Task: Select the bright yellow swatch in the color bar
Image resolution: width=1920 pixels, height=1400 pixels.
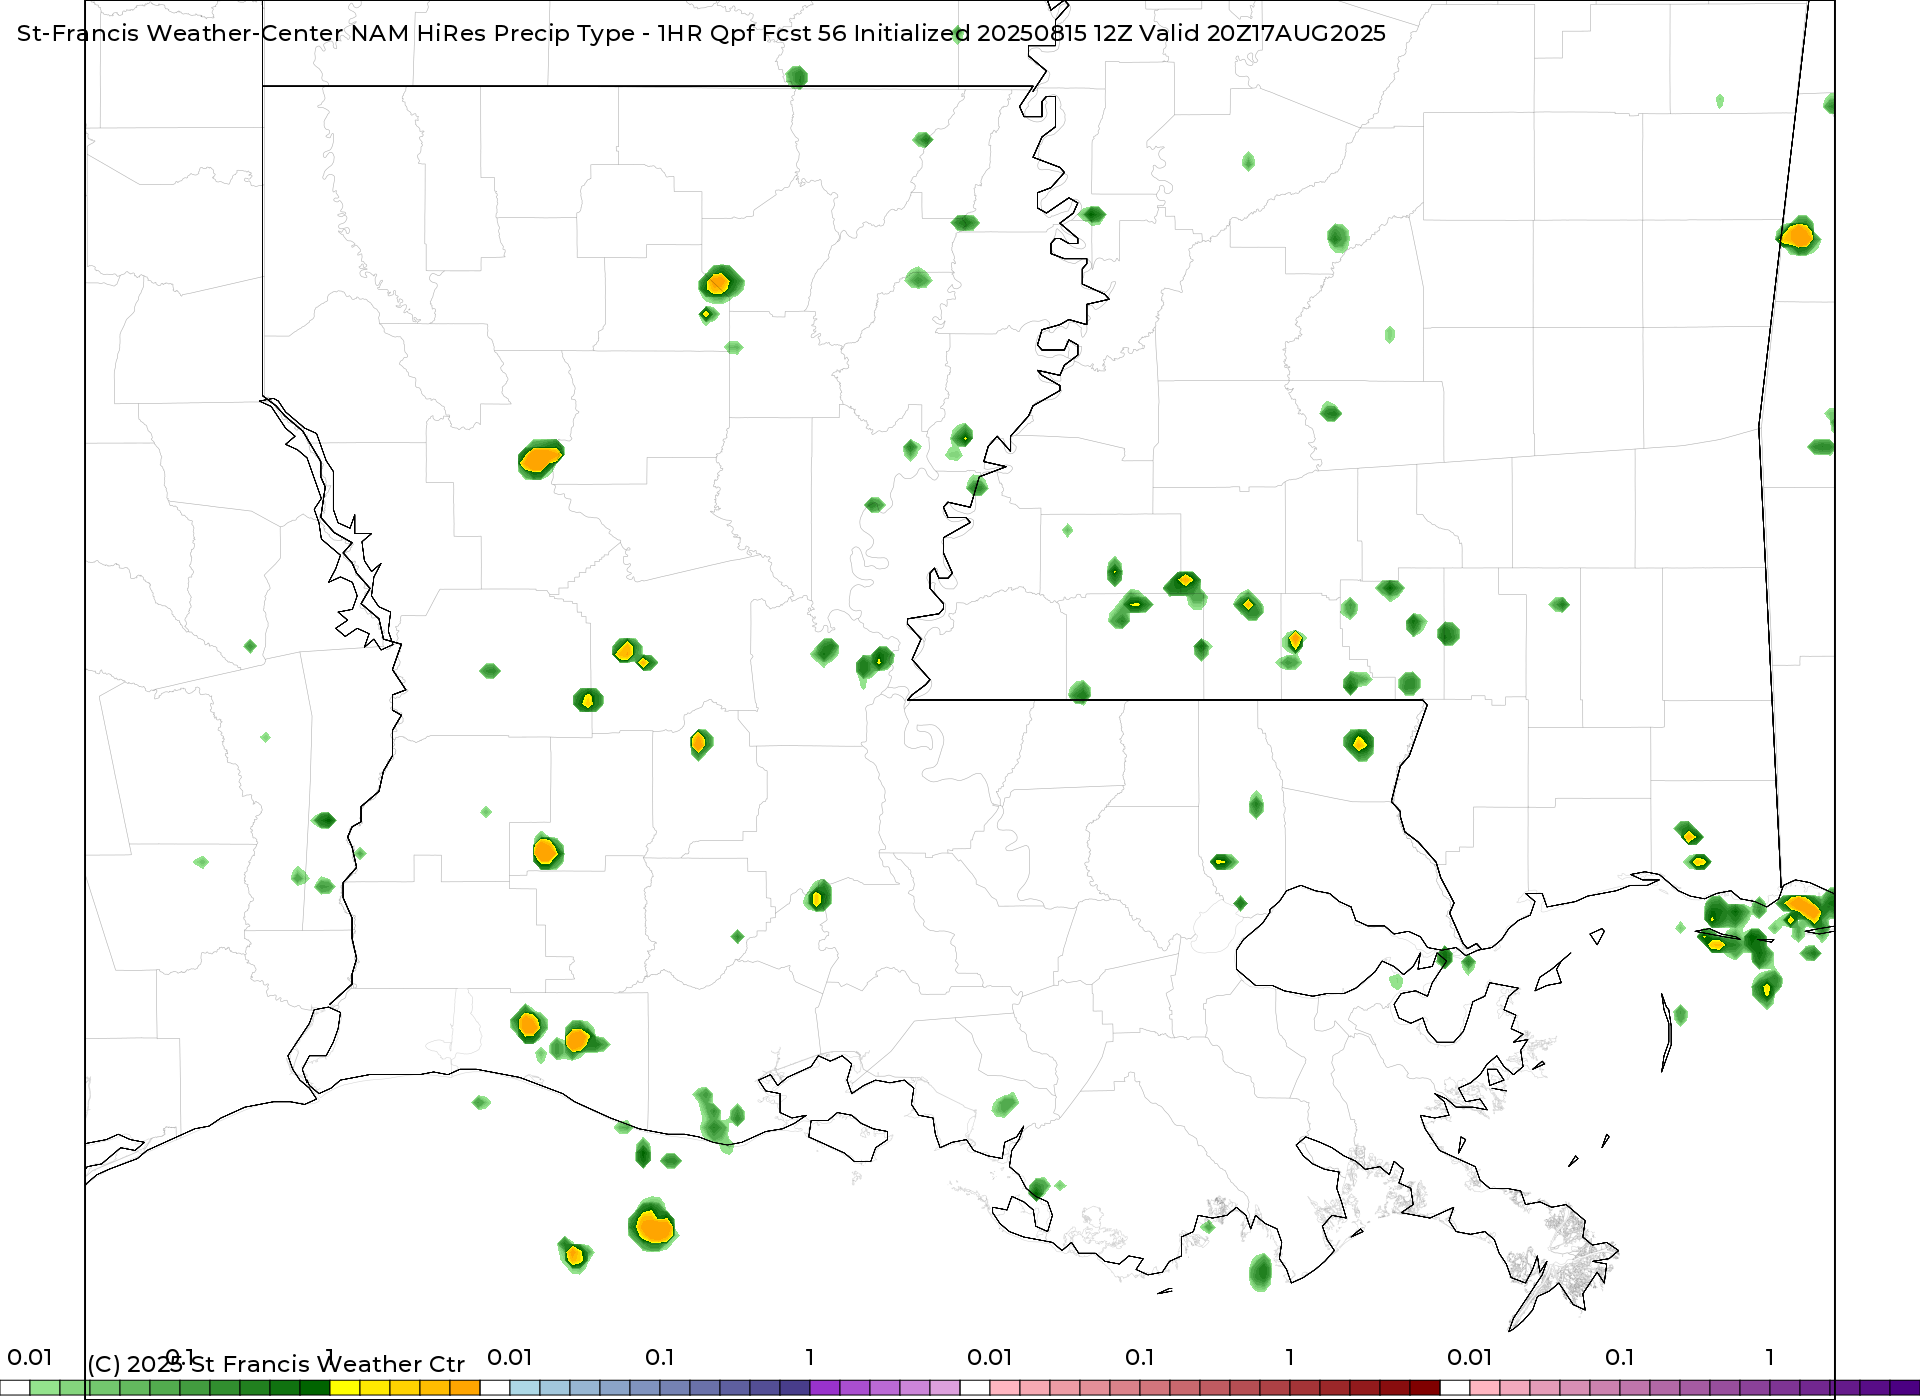Action: coord(345,1388)
